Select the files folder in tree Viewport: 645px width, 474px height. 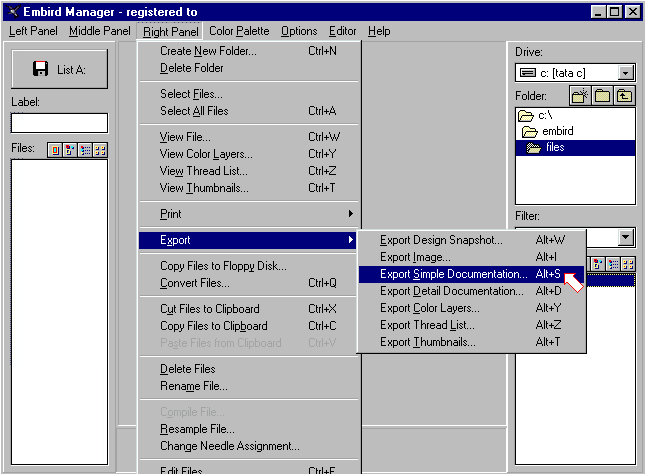[x=575, y=147]
